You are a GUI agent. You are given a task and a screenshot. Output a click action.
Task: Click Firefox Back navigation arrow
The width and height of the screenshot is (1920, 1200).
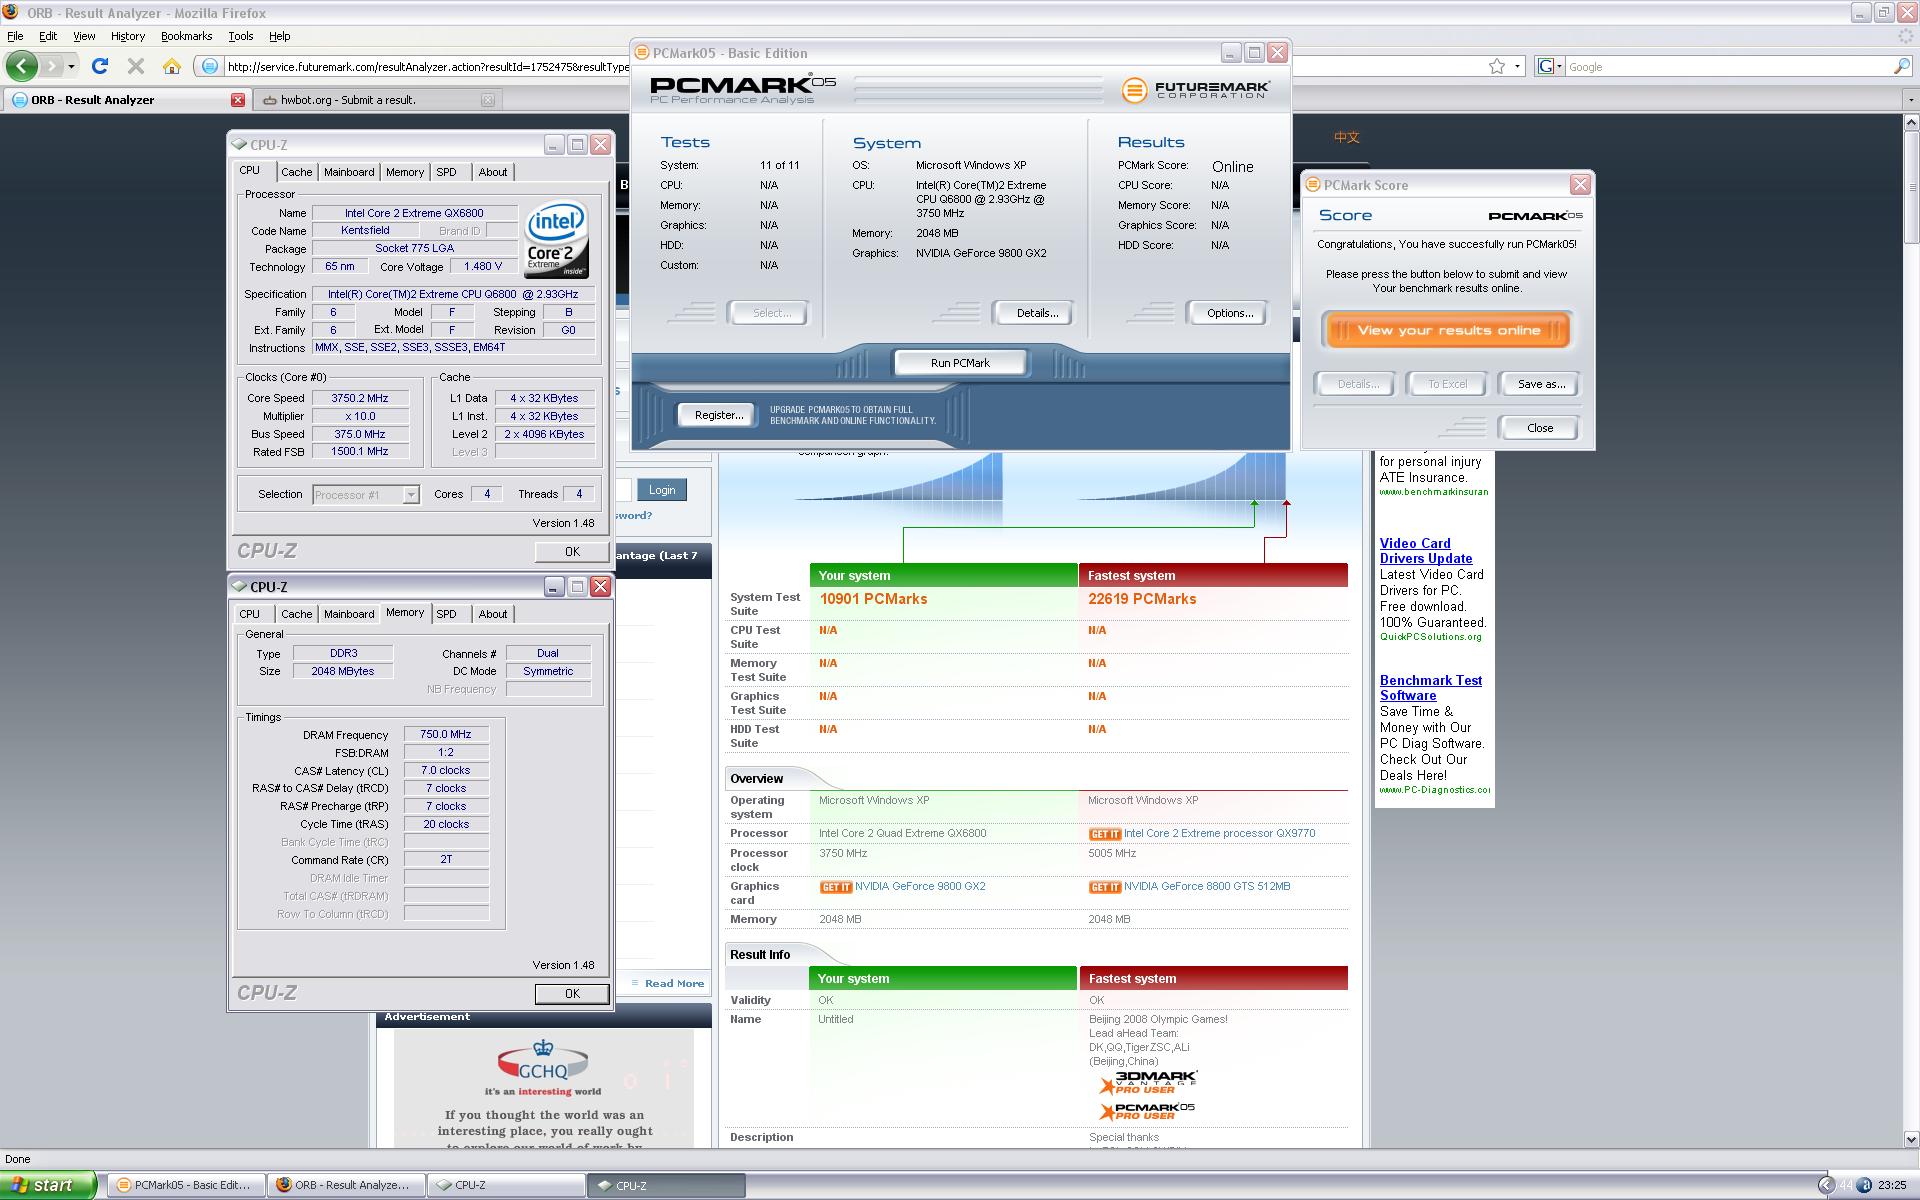pos(22,66)
